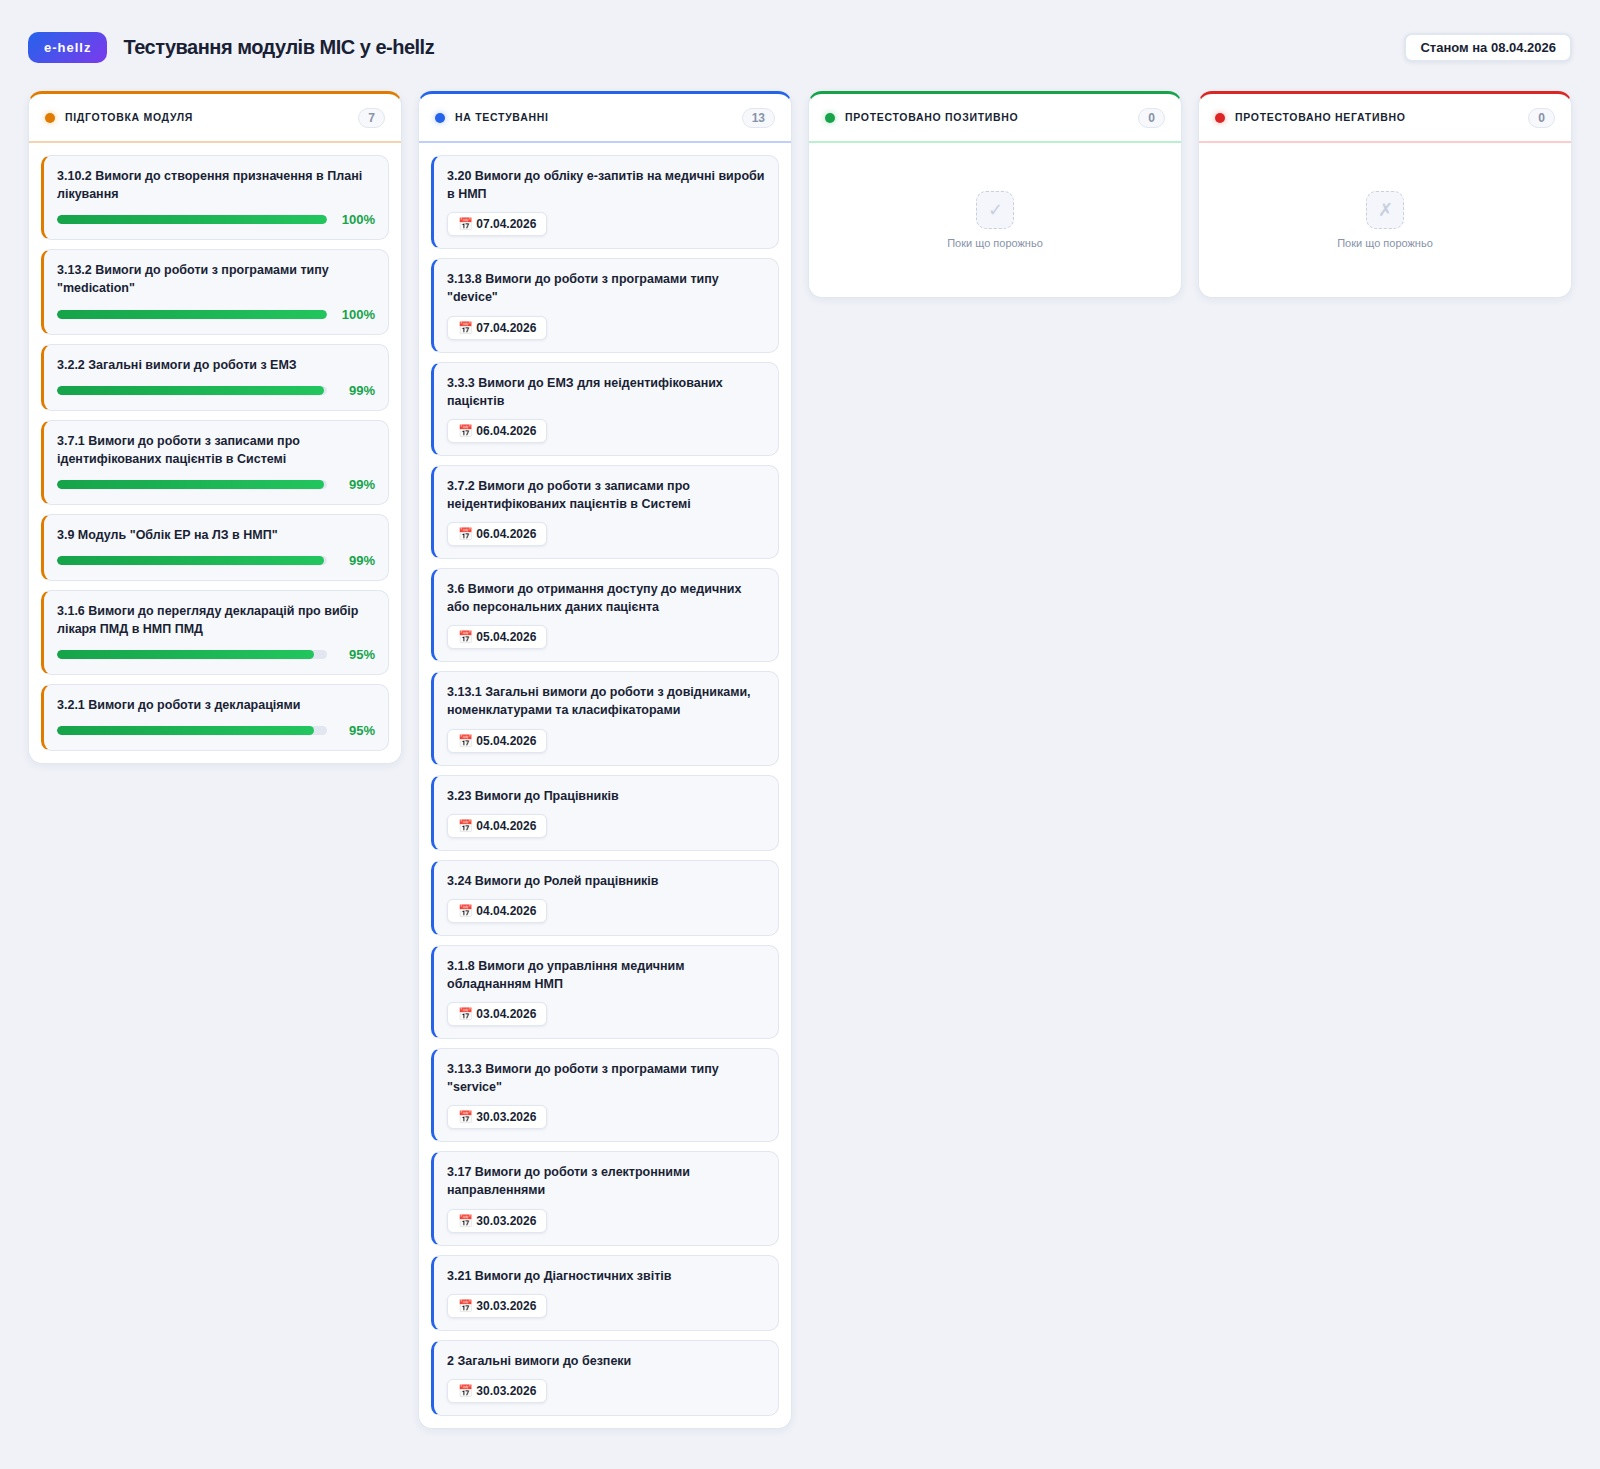Click the red dot beside Протестовано негативно
The height and width of the screenshot is (1469, 1600).
[x=1220, y=118]
